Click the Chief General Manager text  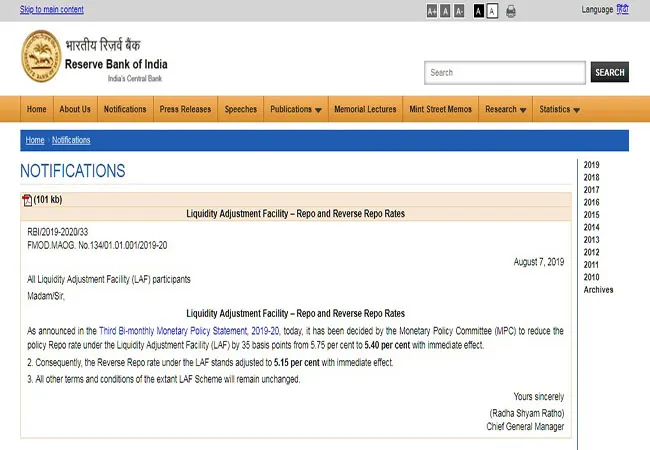click(x=525, y=426)
